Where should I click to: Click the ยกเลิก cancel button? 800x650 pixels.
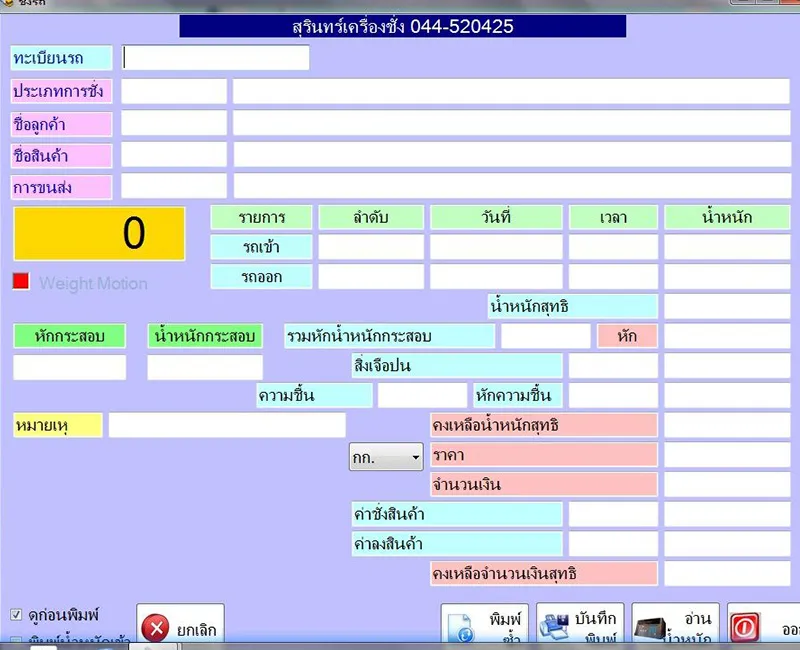pyautogui.click(x=181, y=623)
